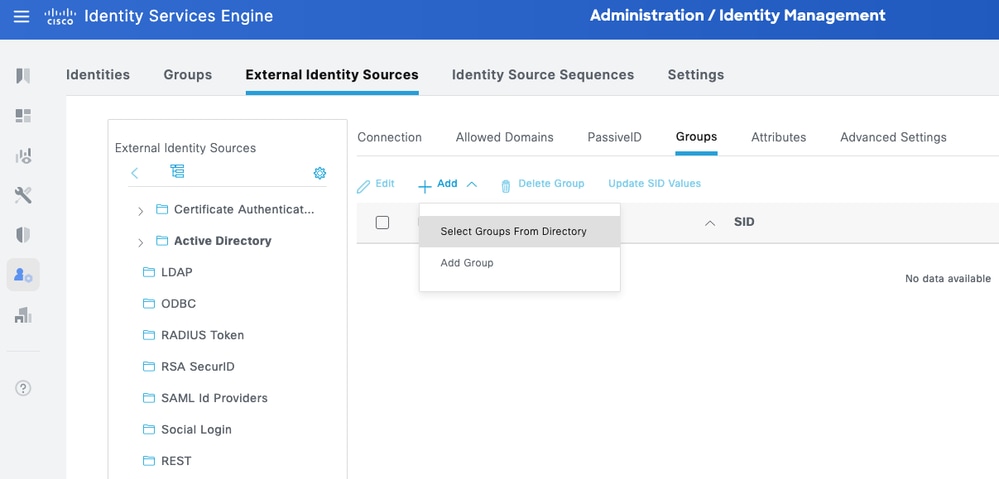Click the bookmarks icon in sidebar
The width and height of the screenshot is (999, 479).
23,76
